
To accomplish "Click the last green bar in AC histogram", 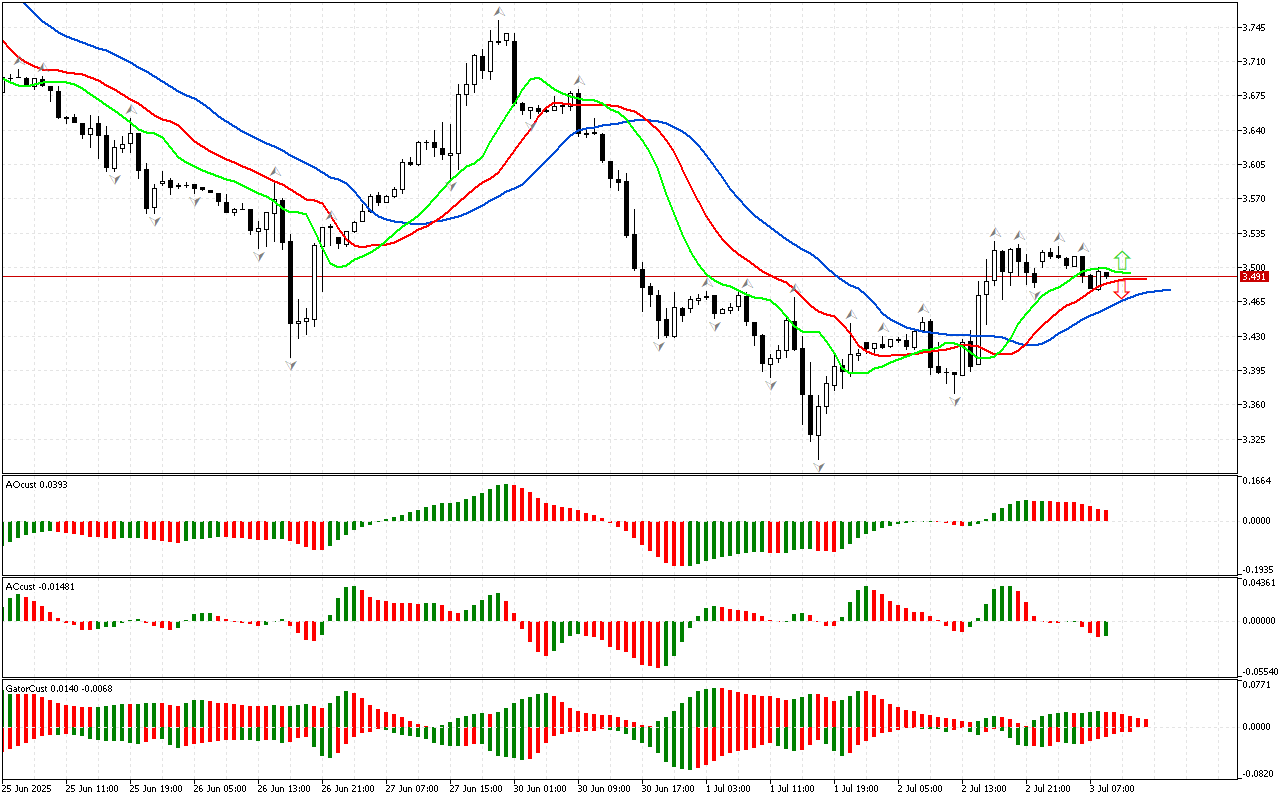I will 1106,629.
